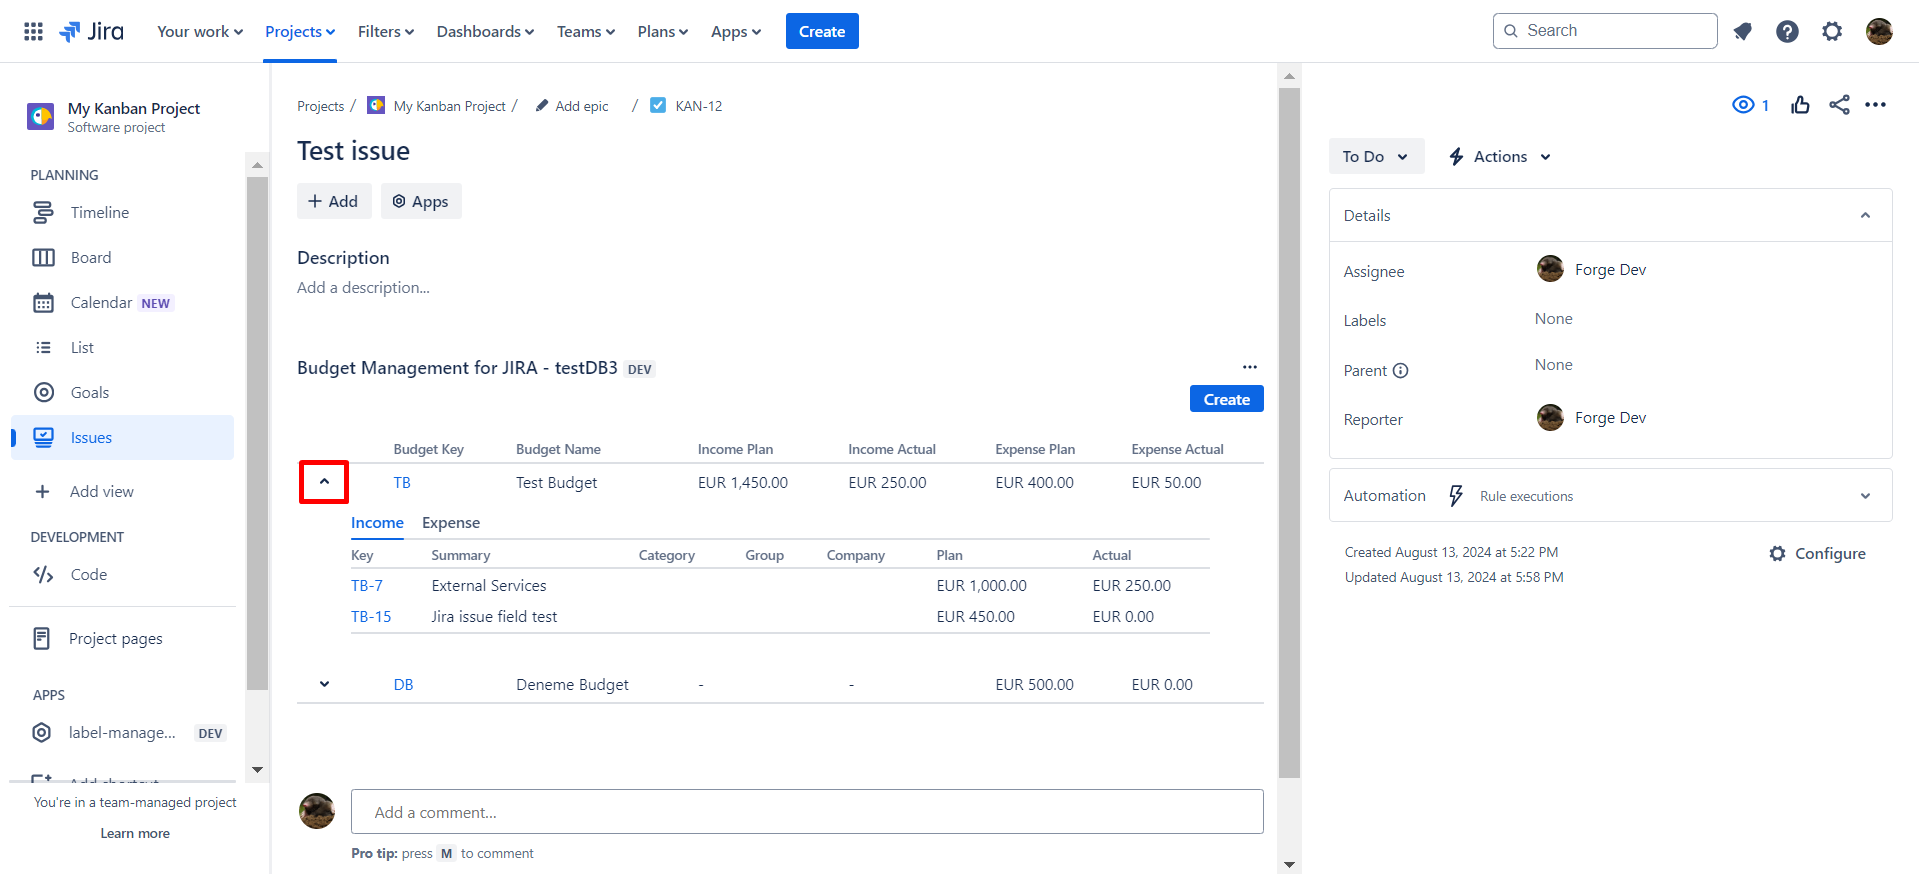Click the Add a comment field
Viewport: 1919px width, 874px height.
point(807,812)
